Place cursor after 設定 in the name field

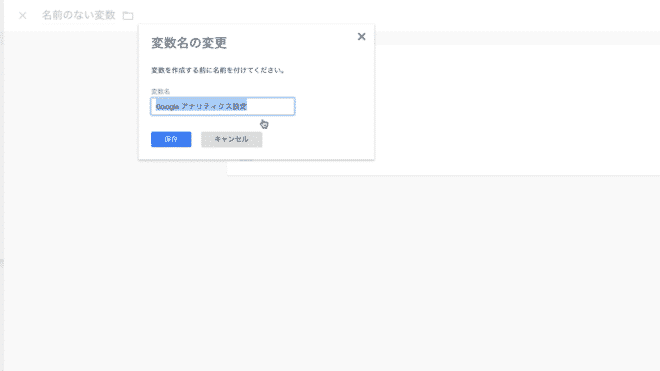[x=248, y=107]
